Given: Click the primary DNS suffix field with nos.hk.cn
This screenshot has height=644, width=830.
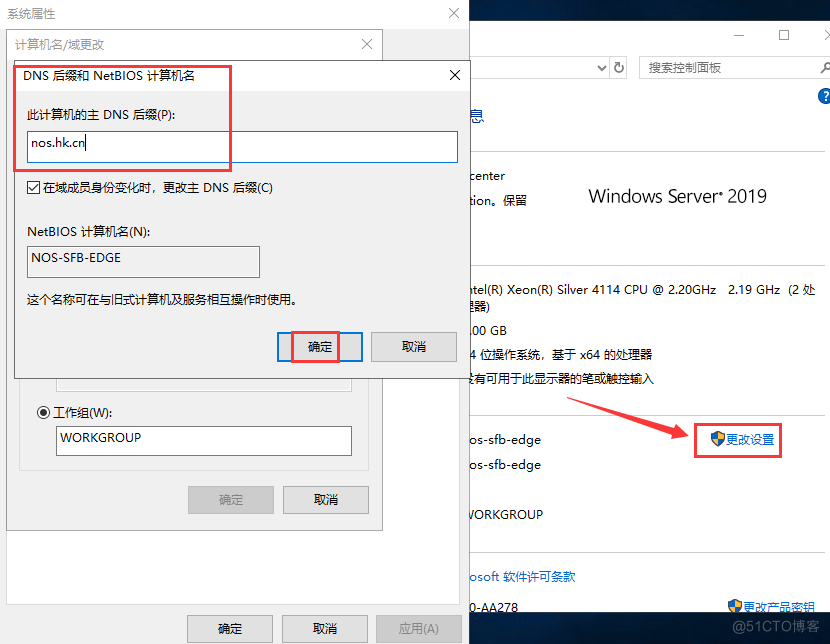Looking at the screenshot, I should [242, 147].
